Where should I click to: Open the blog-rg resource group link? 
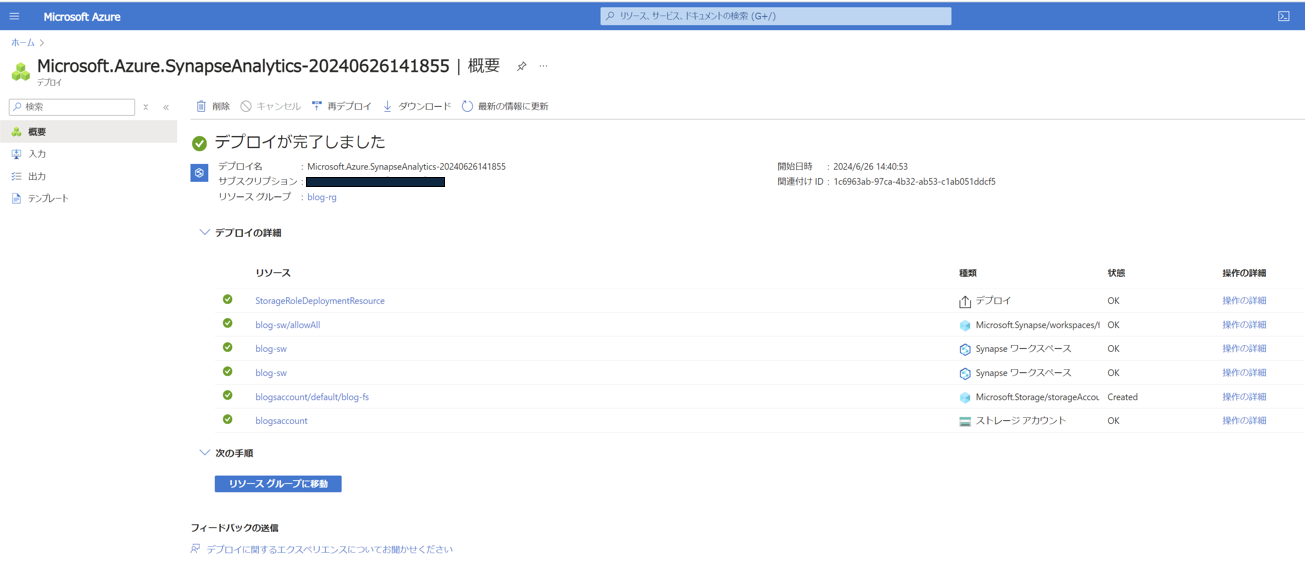322,197
